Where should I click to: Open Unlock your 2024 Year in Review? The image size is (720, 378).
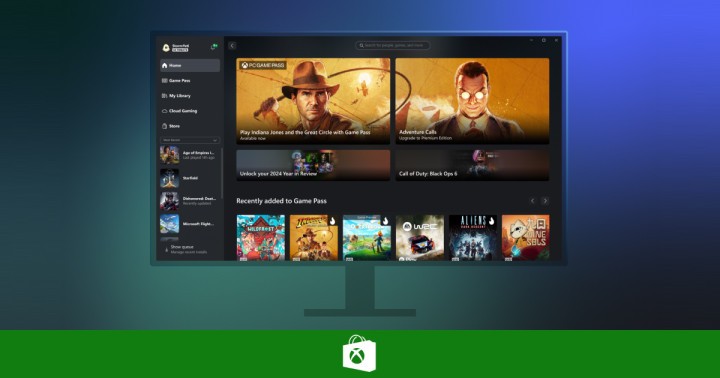[x=313, y=165]
